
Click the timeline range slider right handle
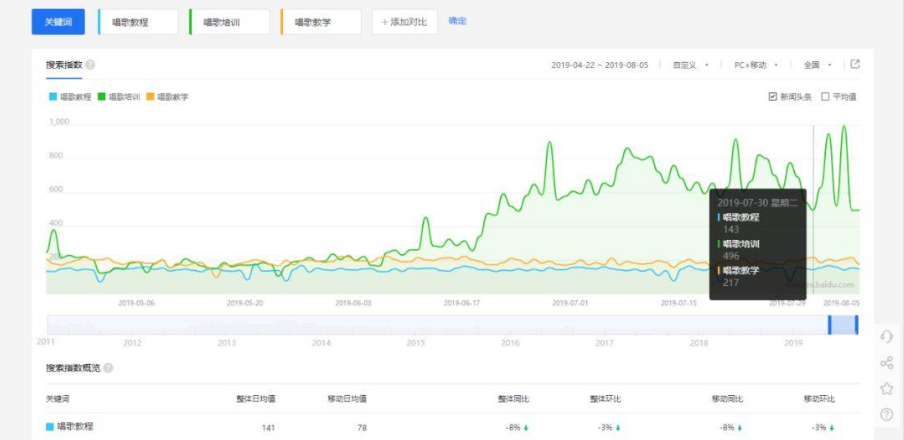856,325
